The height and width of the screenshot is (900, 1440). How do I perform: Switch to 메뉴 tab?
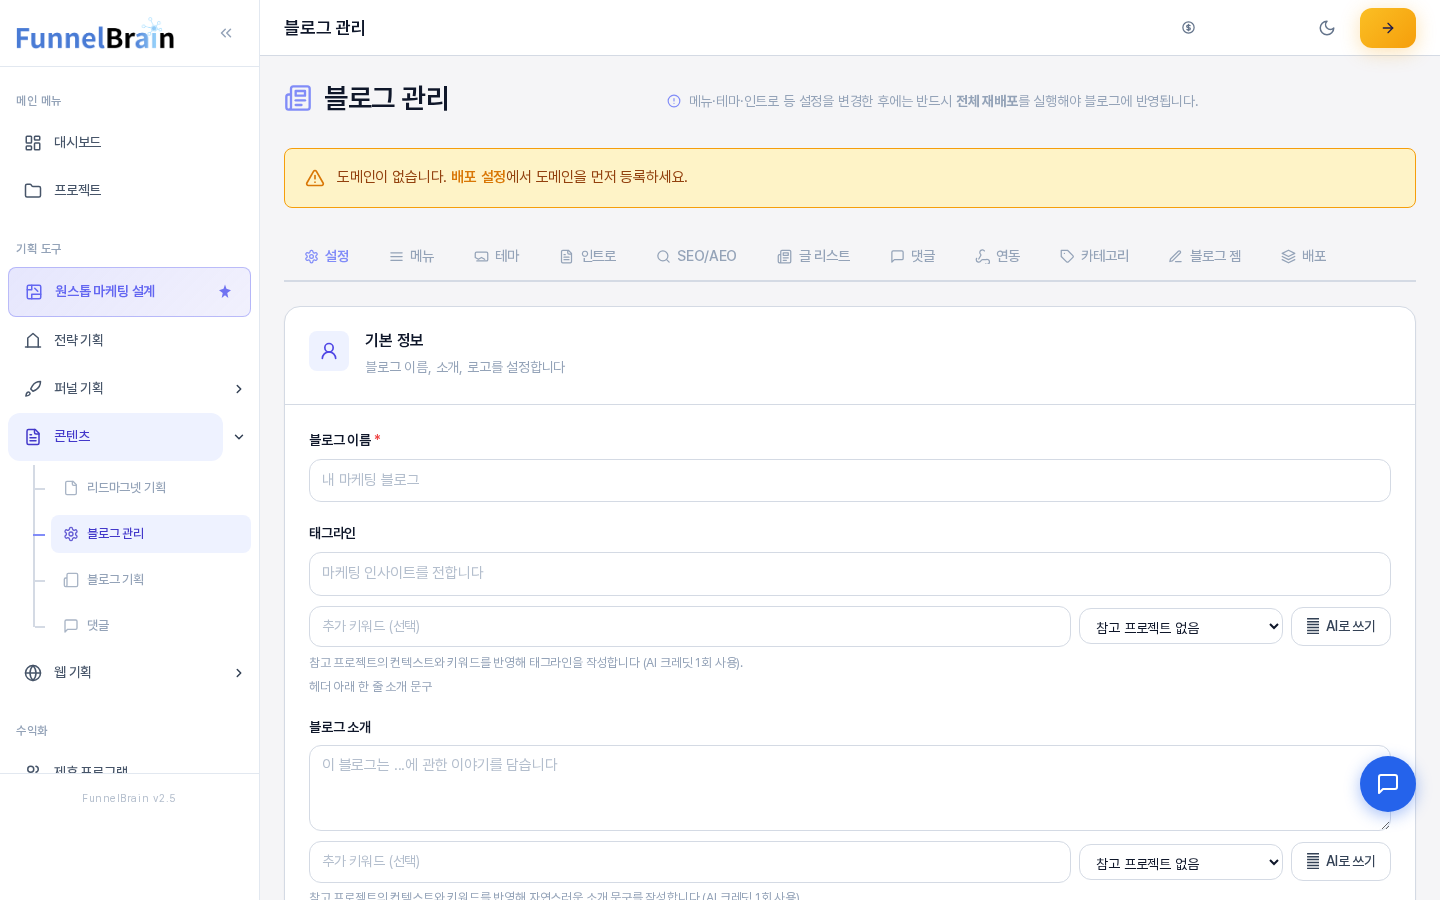pos(412,256)
